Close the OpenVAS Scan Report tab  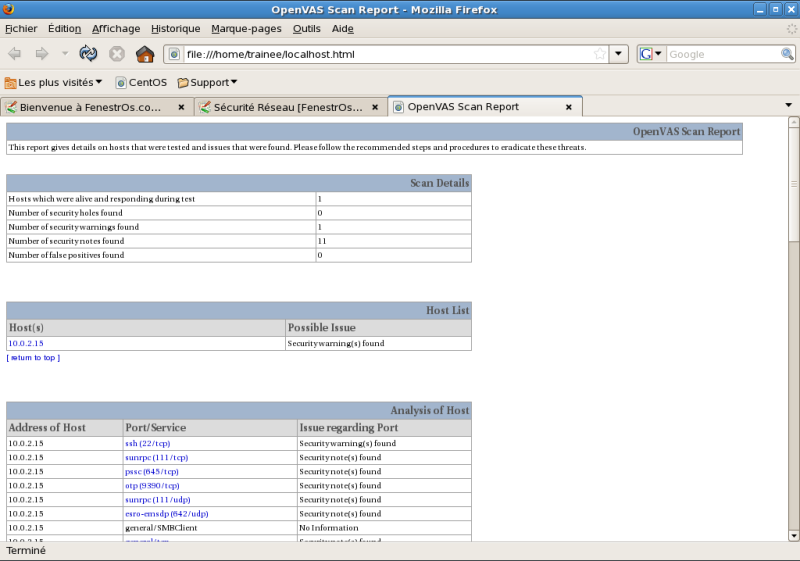(x=569, y=107)
